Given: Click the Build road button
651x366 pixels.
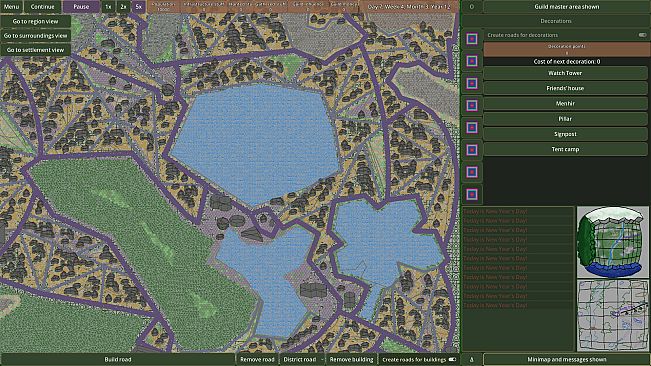Looking at the screenshot, I should 117,359.
